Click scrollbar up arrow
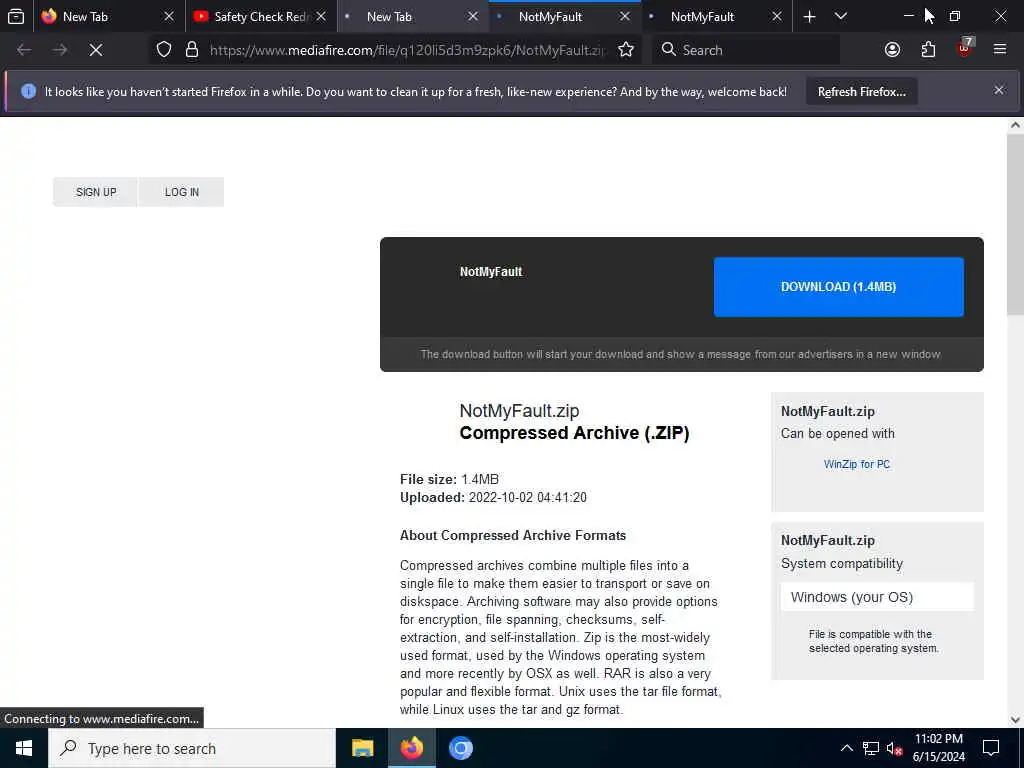The image size is (1024, 768). point(1015,125)
